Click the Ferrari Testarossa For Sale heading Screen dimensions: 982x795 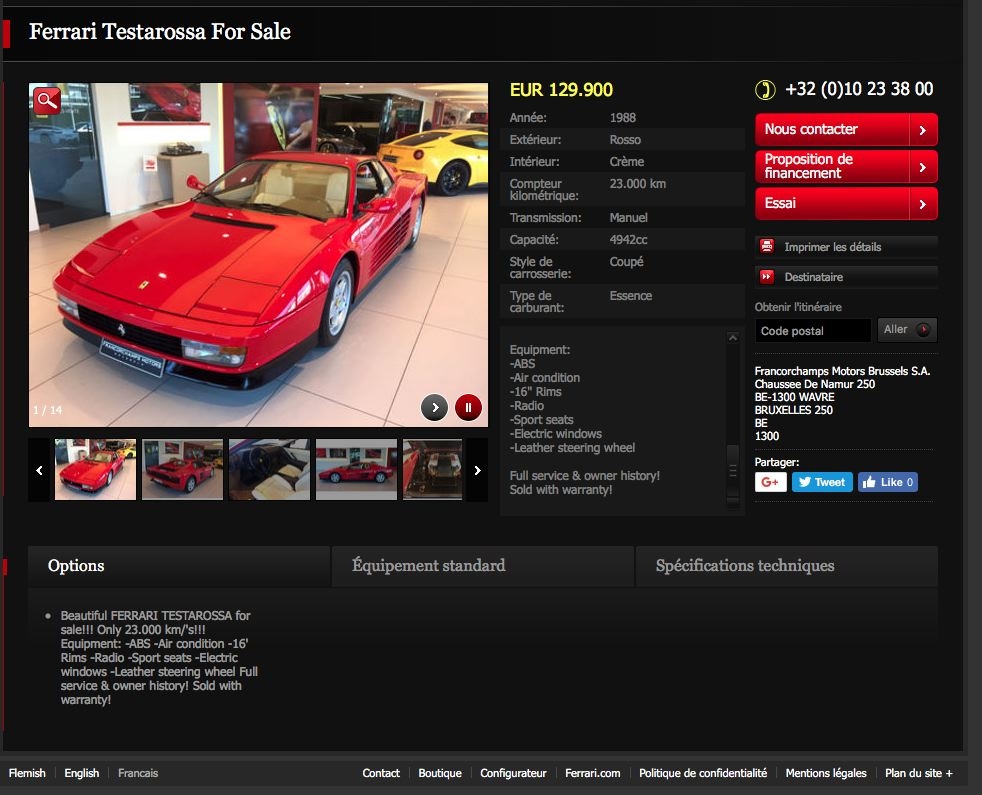160,31
